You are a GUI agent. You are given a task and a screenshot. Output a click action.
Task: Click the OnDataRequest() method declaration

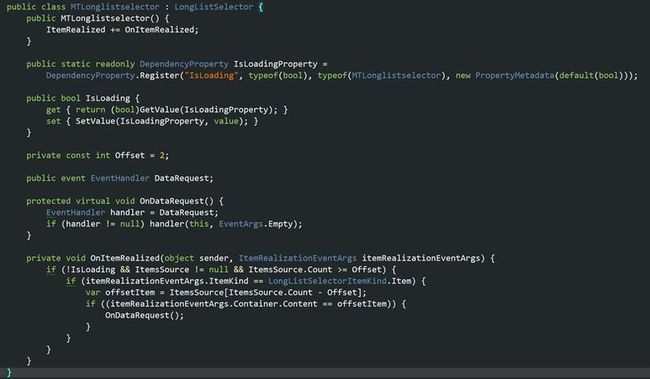click(x=177, y=201)
